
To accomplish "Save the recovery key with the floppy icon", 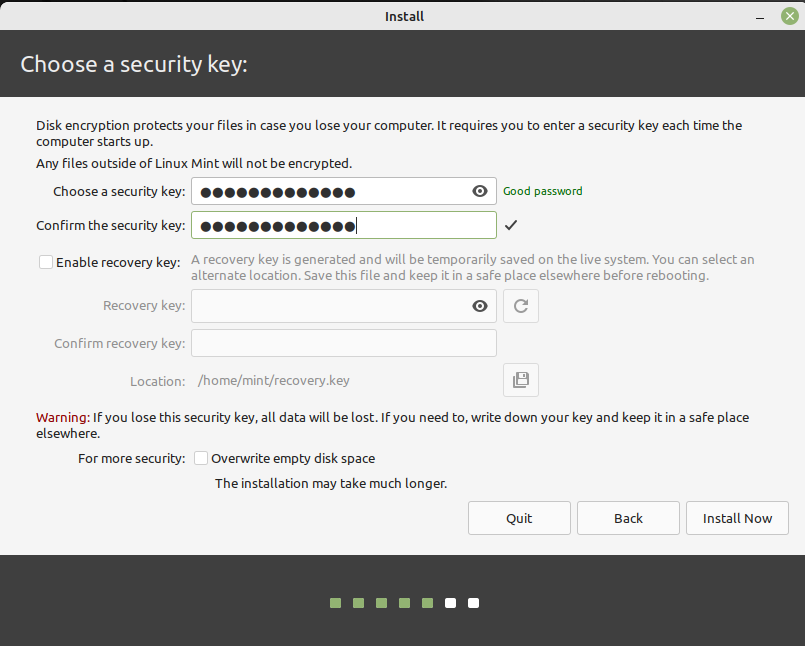I will [x=520, y=380].
